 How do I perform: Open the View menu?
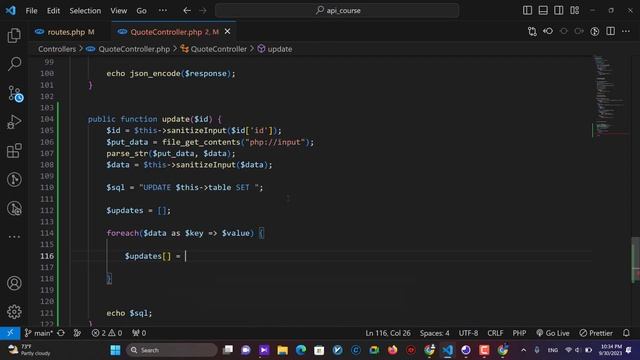(118, 11)
